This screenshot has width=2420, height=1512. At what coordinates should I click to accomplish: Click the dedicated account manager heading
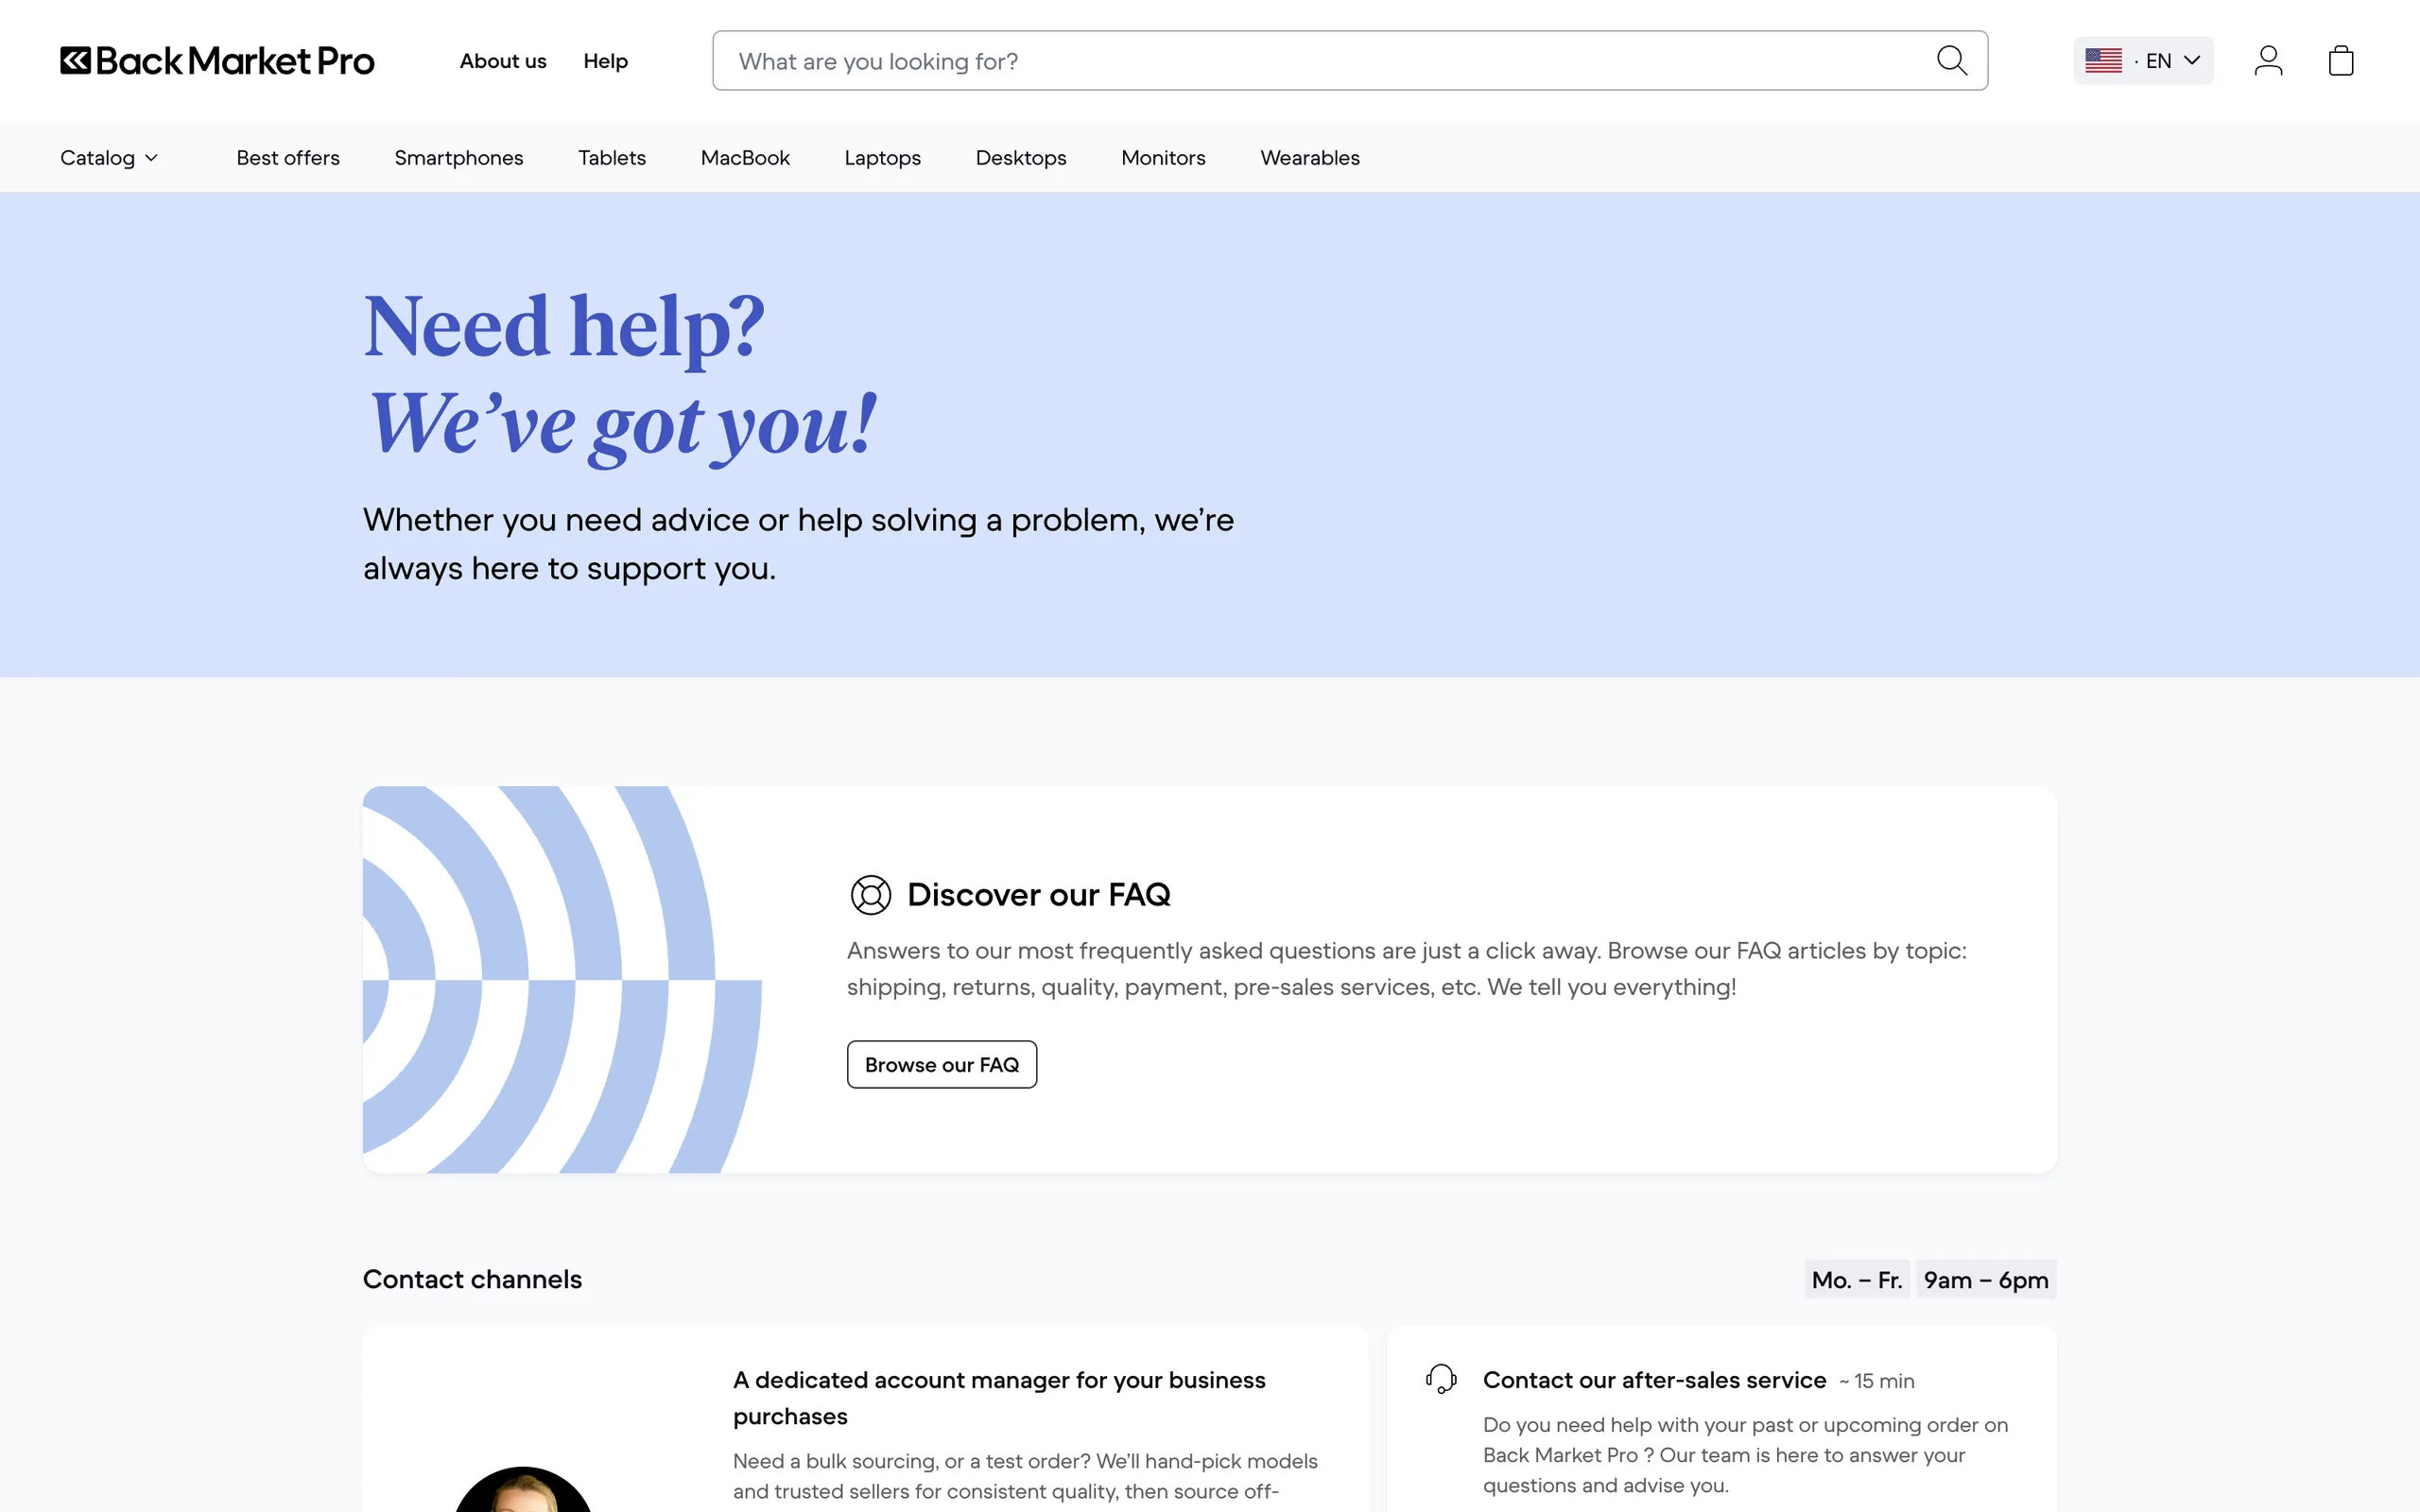[999, 1398]
